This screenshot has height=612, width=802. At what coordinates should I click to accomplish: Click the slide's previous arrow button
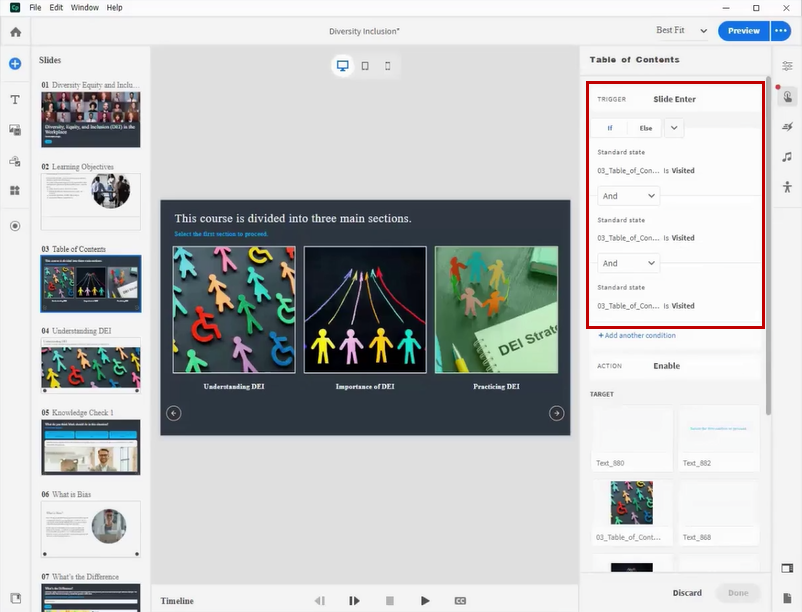[174, 413]
